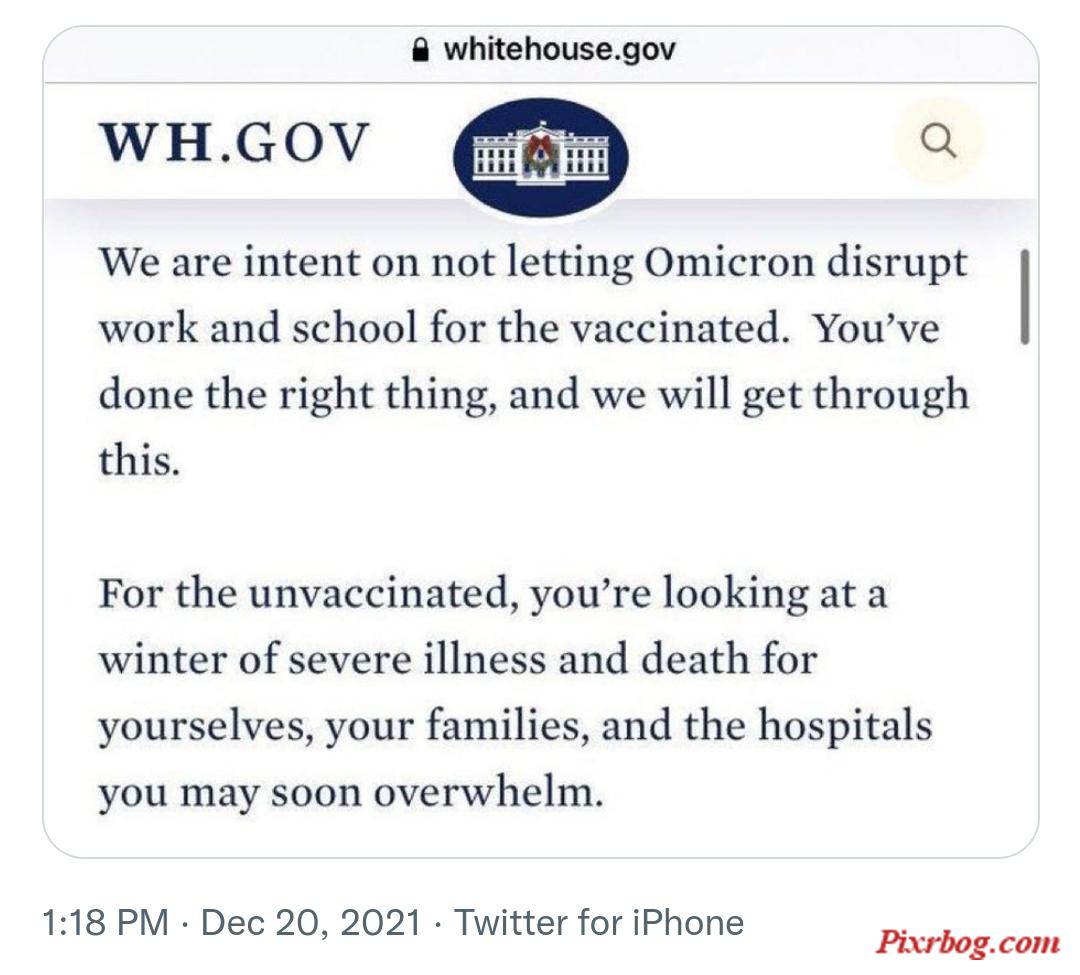1080x975 pixels.
Task: Click the White House oval logo
Action: [x=541, y=156]
